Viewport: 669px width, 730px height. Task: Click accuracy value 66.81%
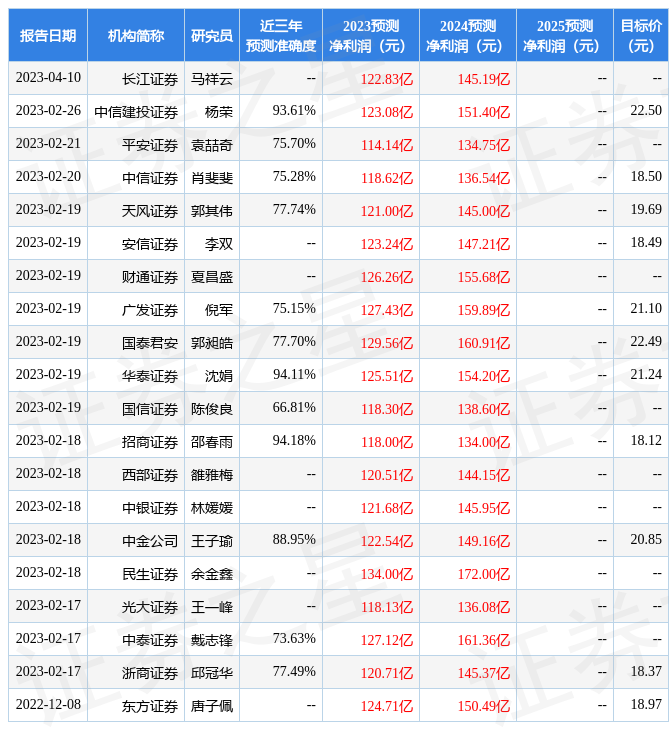pyautogui.click(x=294, y=407)
